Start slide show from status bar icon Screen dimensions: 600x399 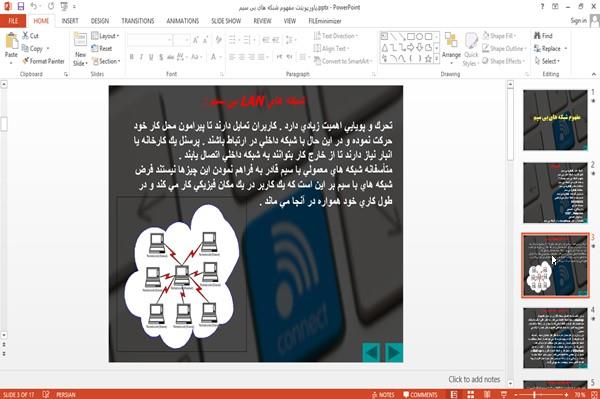click(504, 394)
